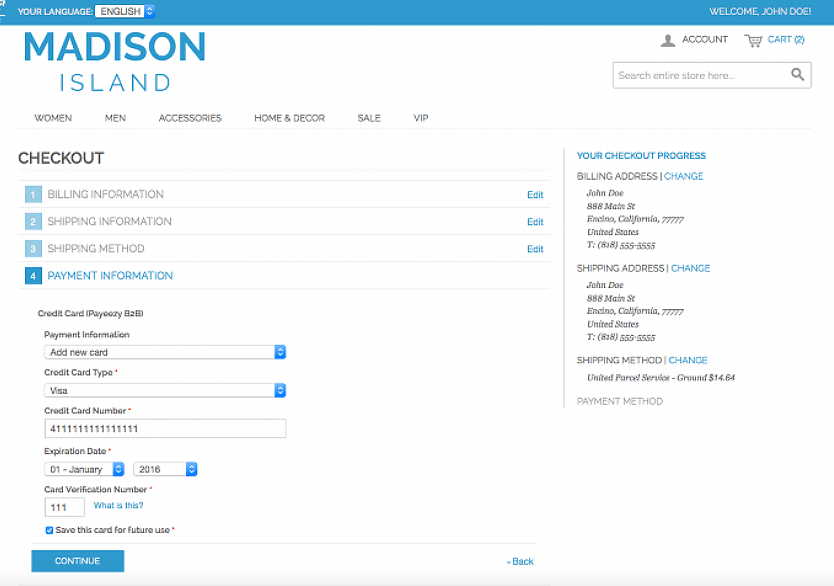Open the shopping cart icon

753,40
